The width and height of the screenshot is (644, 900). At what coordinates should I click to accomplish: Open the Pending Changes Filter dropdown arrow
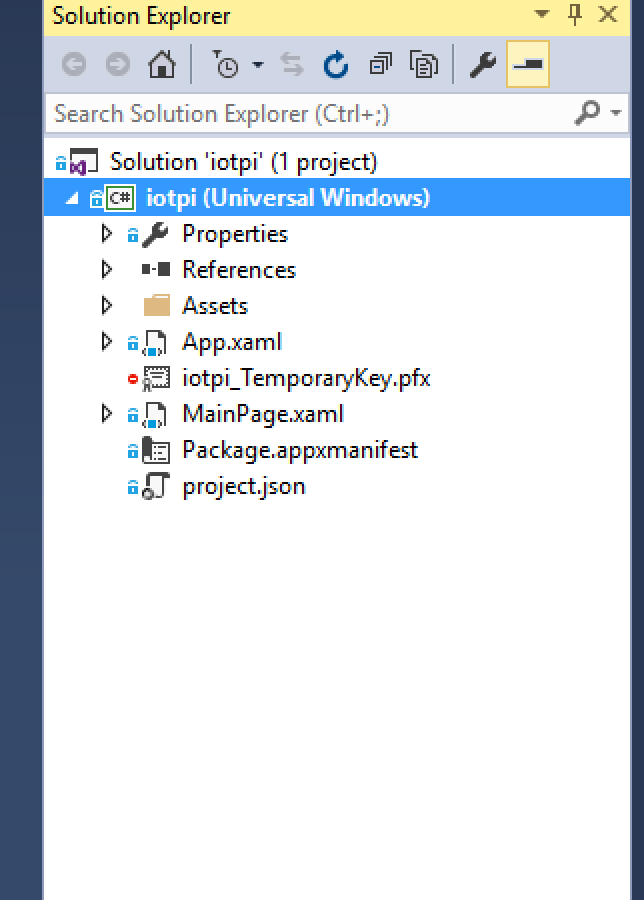click(x=257, y=65)
